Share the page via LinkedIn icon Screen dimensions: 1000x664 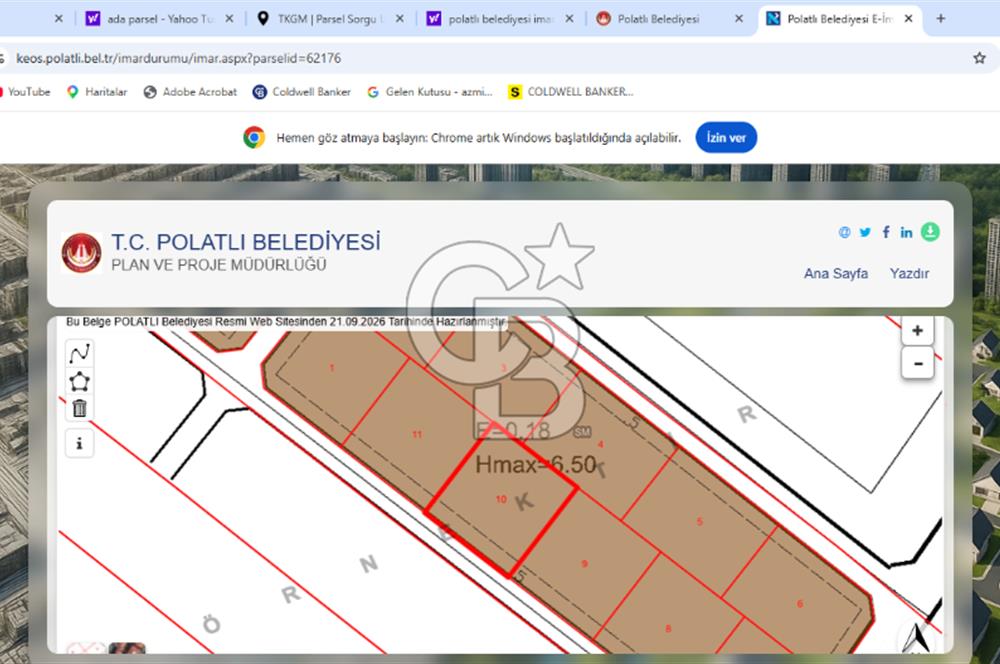click(906, 232)
